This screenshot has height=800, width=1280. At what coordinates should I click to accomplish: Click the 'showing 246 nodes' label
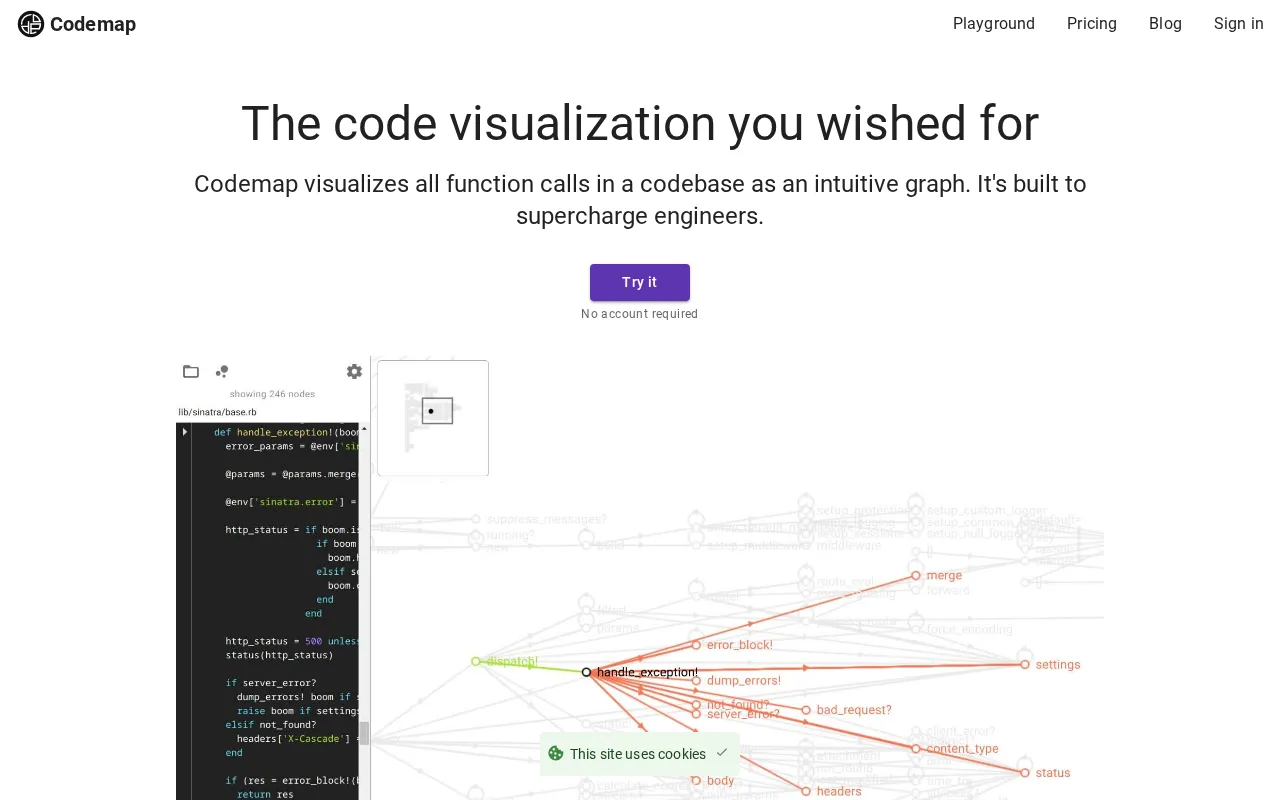(272, 394)
